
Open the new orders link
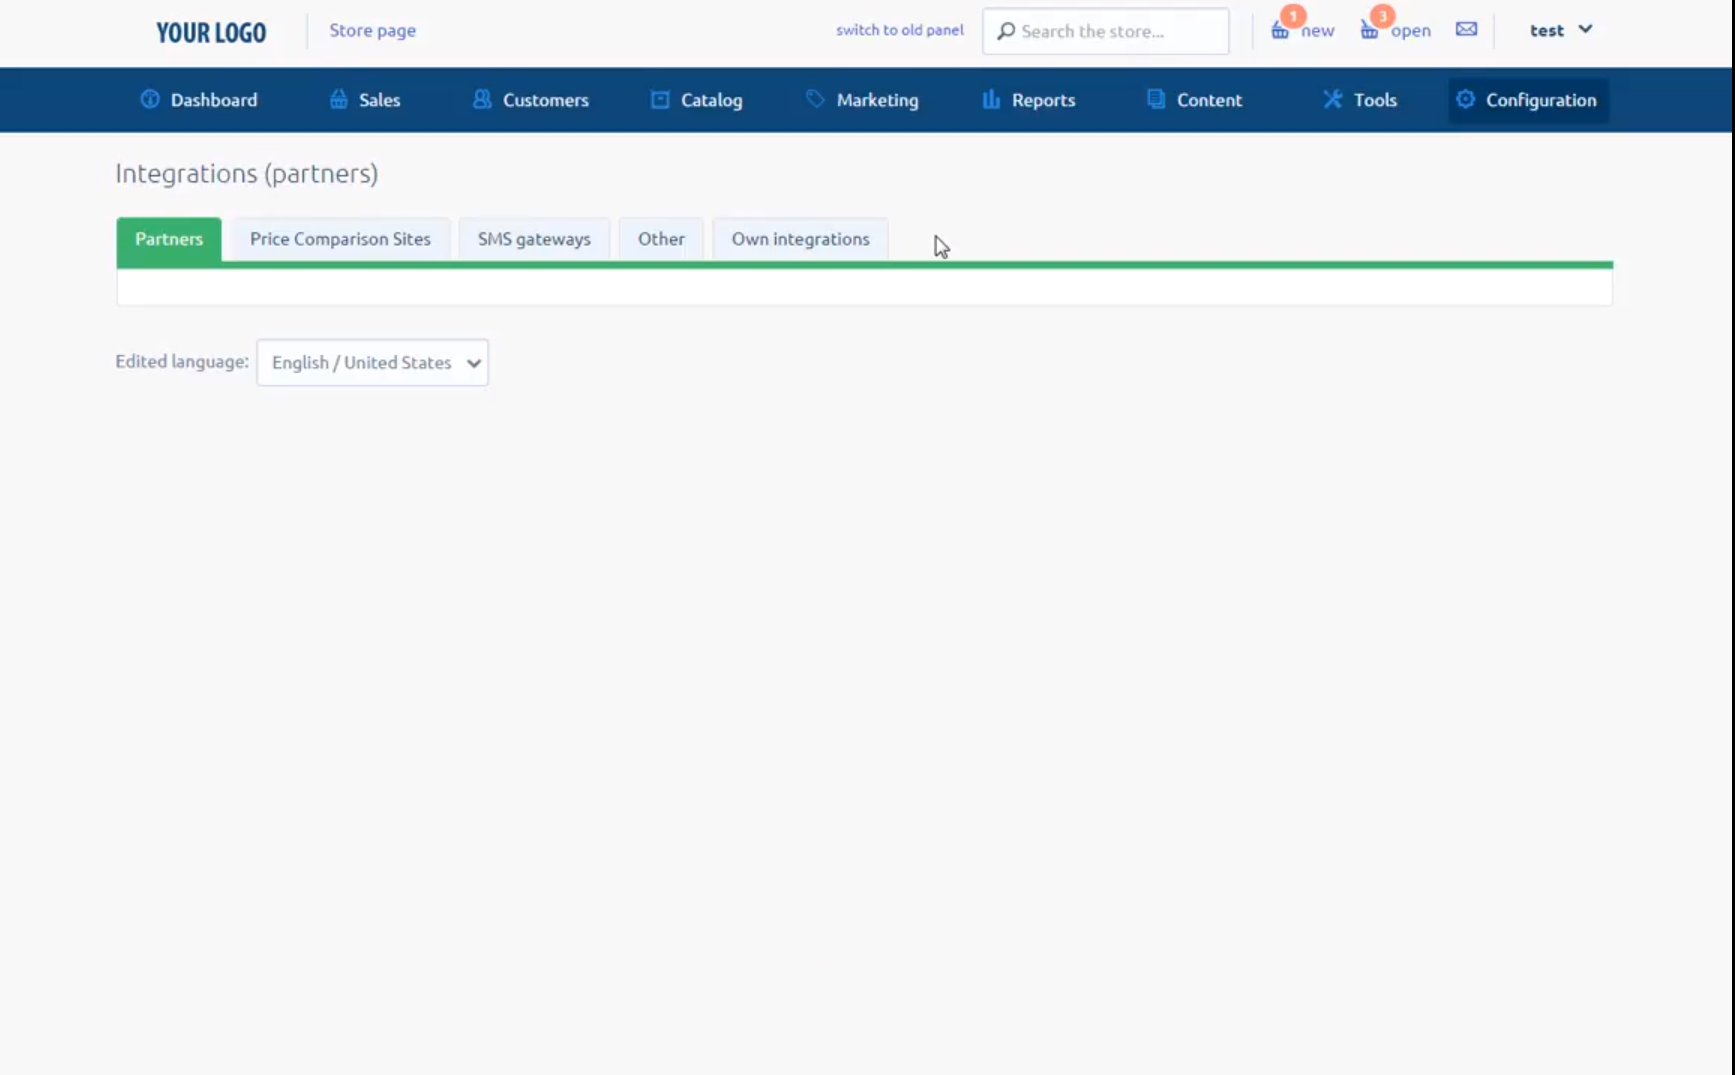[x=1318, y=31]
